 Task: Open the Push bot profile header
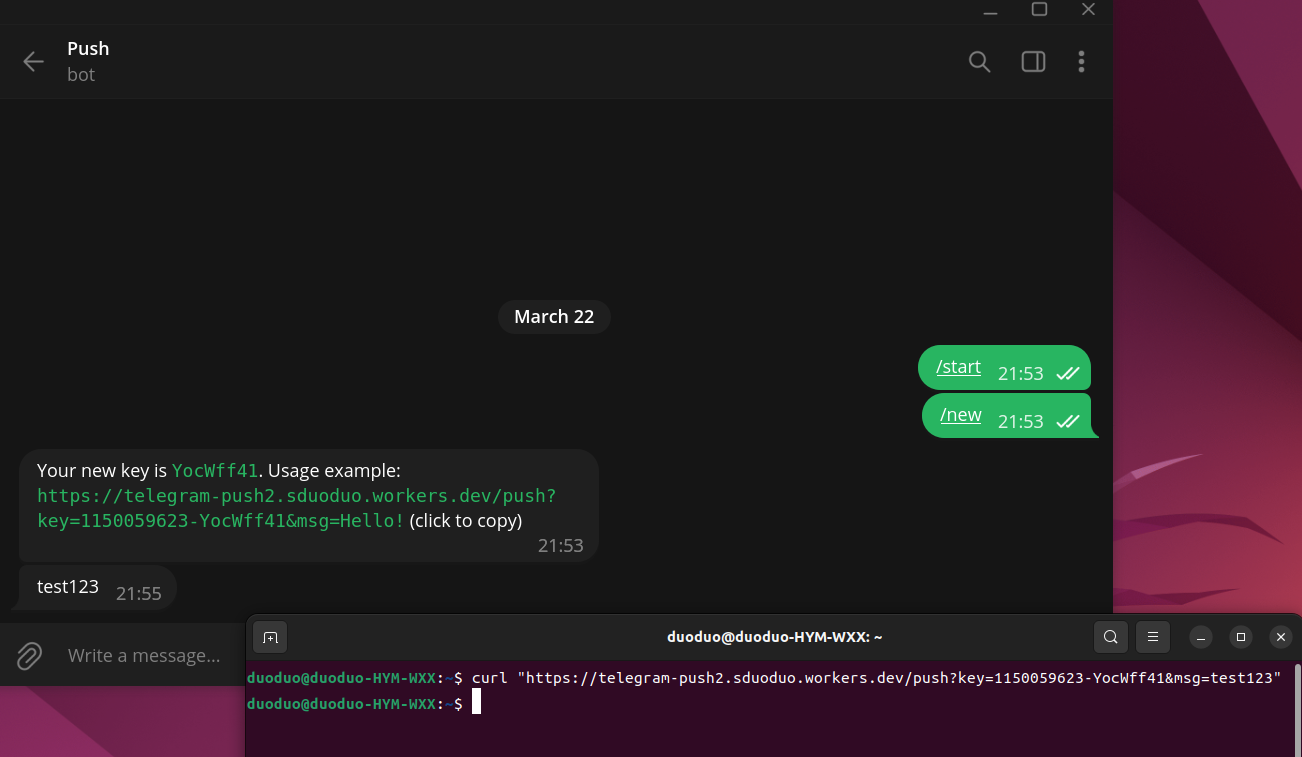click(88, 61)
